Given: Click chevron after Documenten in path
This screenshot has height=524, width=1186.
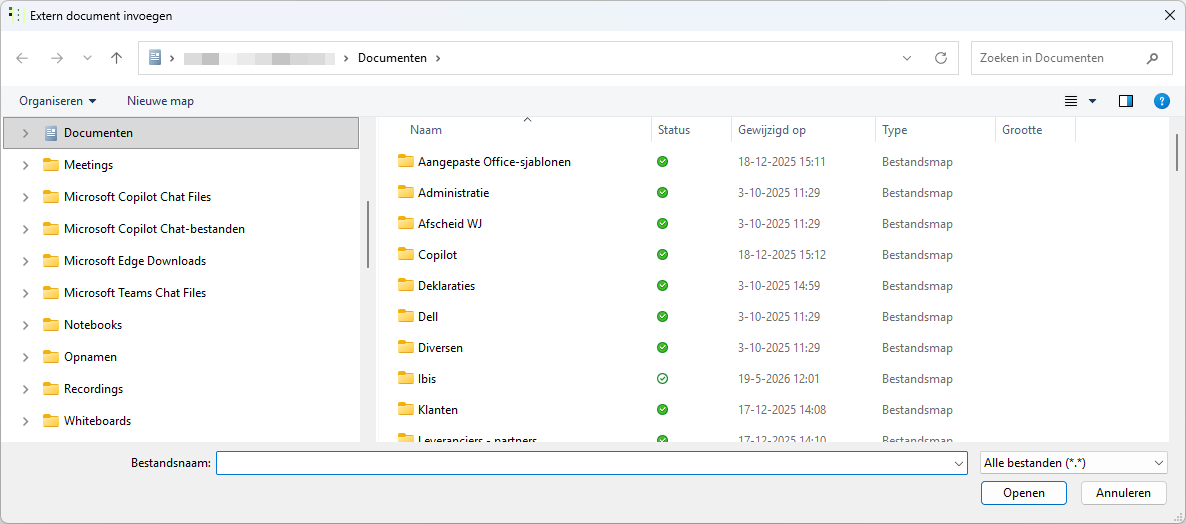Looking at the screenshot, I should click(x=437, y=58).
